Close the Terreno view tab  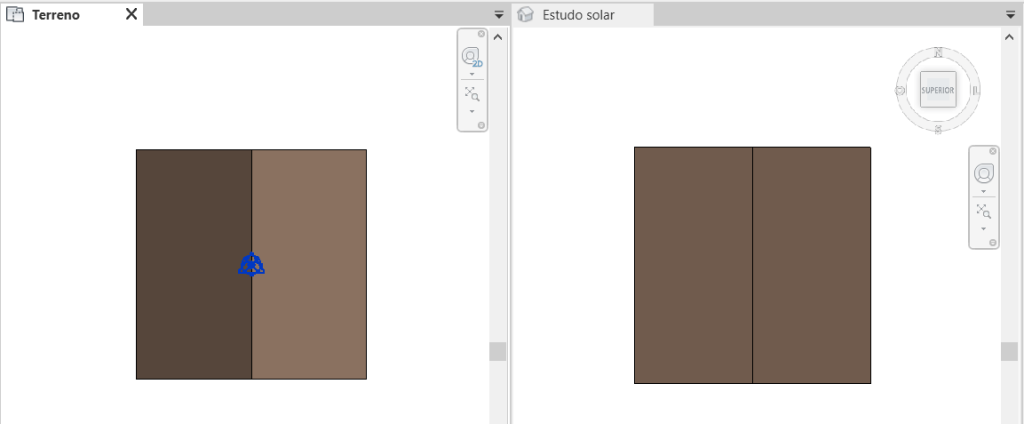131,15
